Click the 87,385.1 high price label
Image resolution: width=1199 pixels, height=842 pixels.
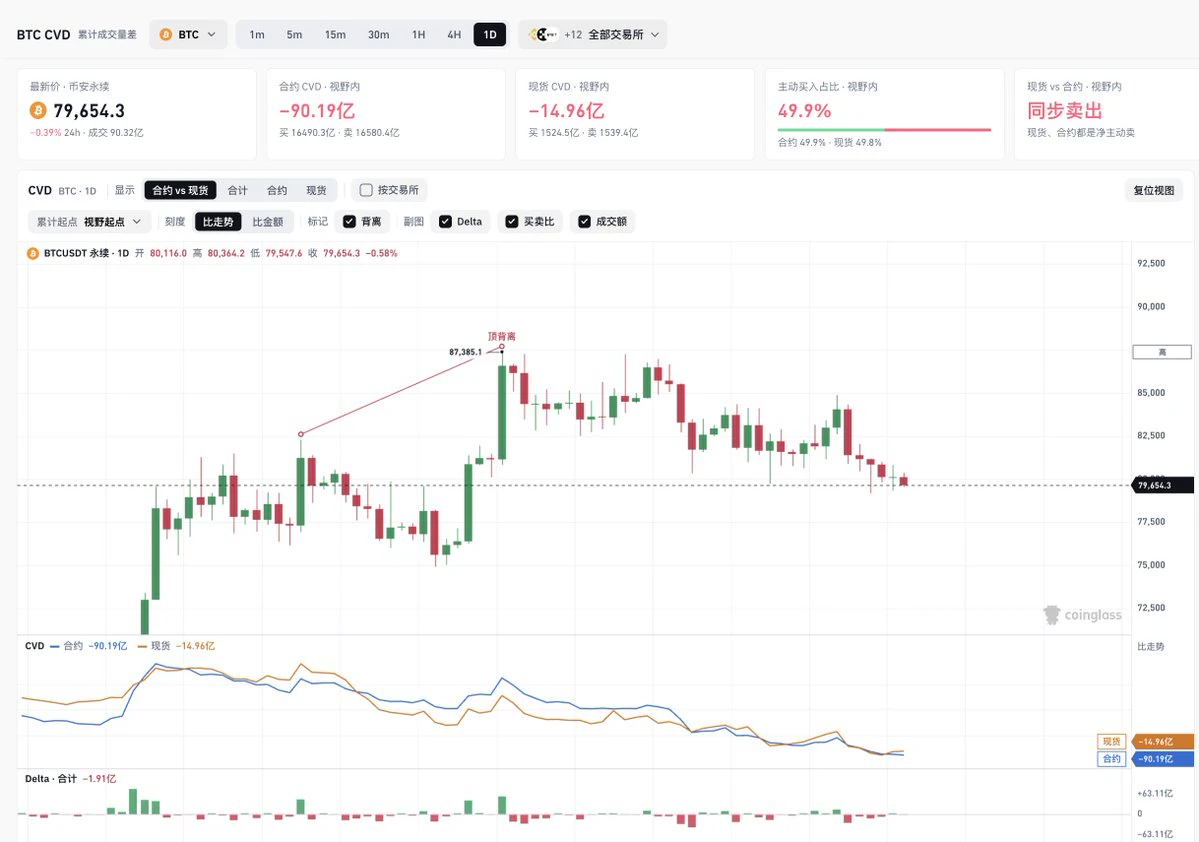[x=466, y=352]
